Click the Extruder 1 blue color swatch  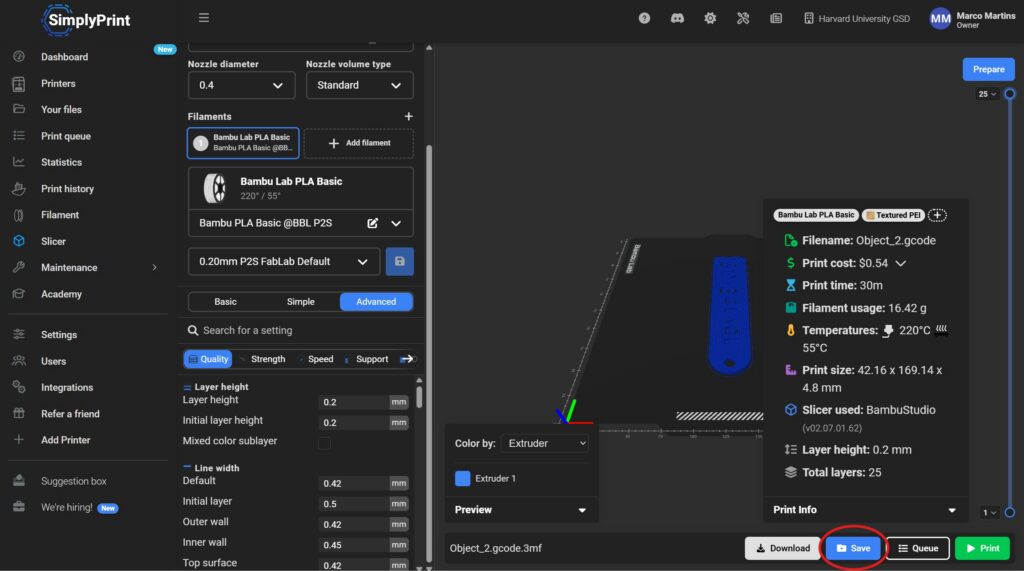tap(462, 478)
